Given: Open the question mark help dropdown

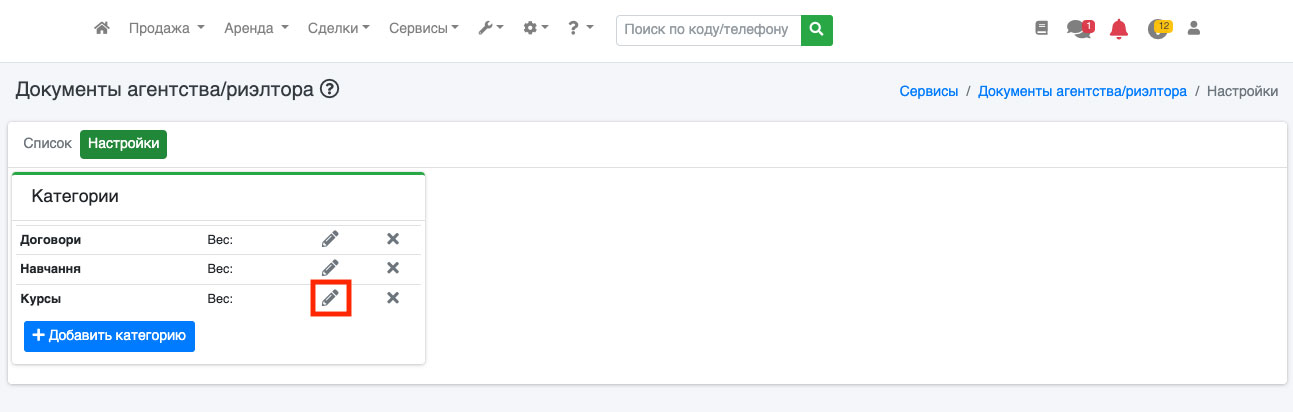Looking at the screenshot, I should point(580,29).
